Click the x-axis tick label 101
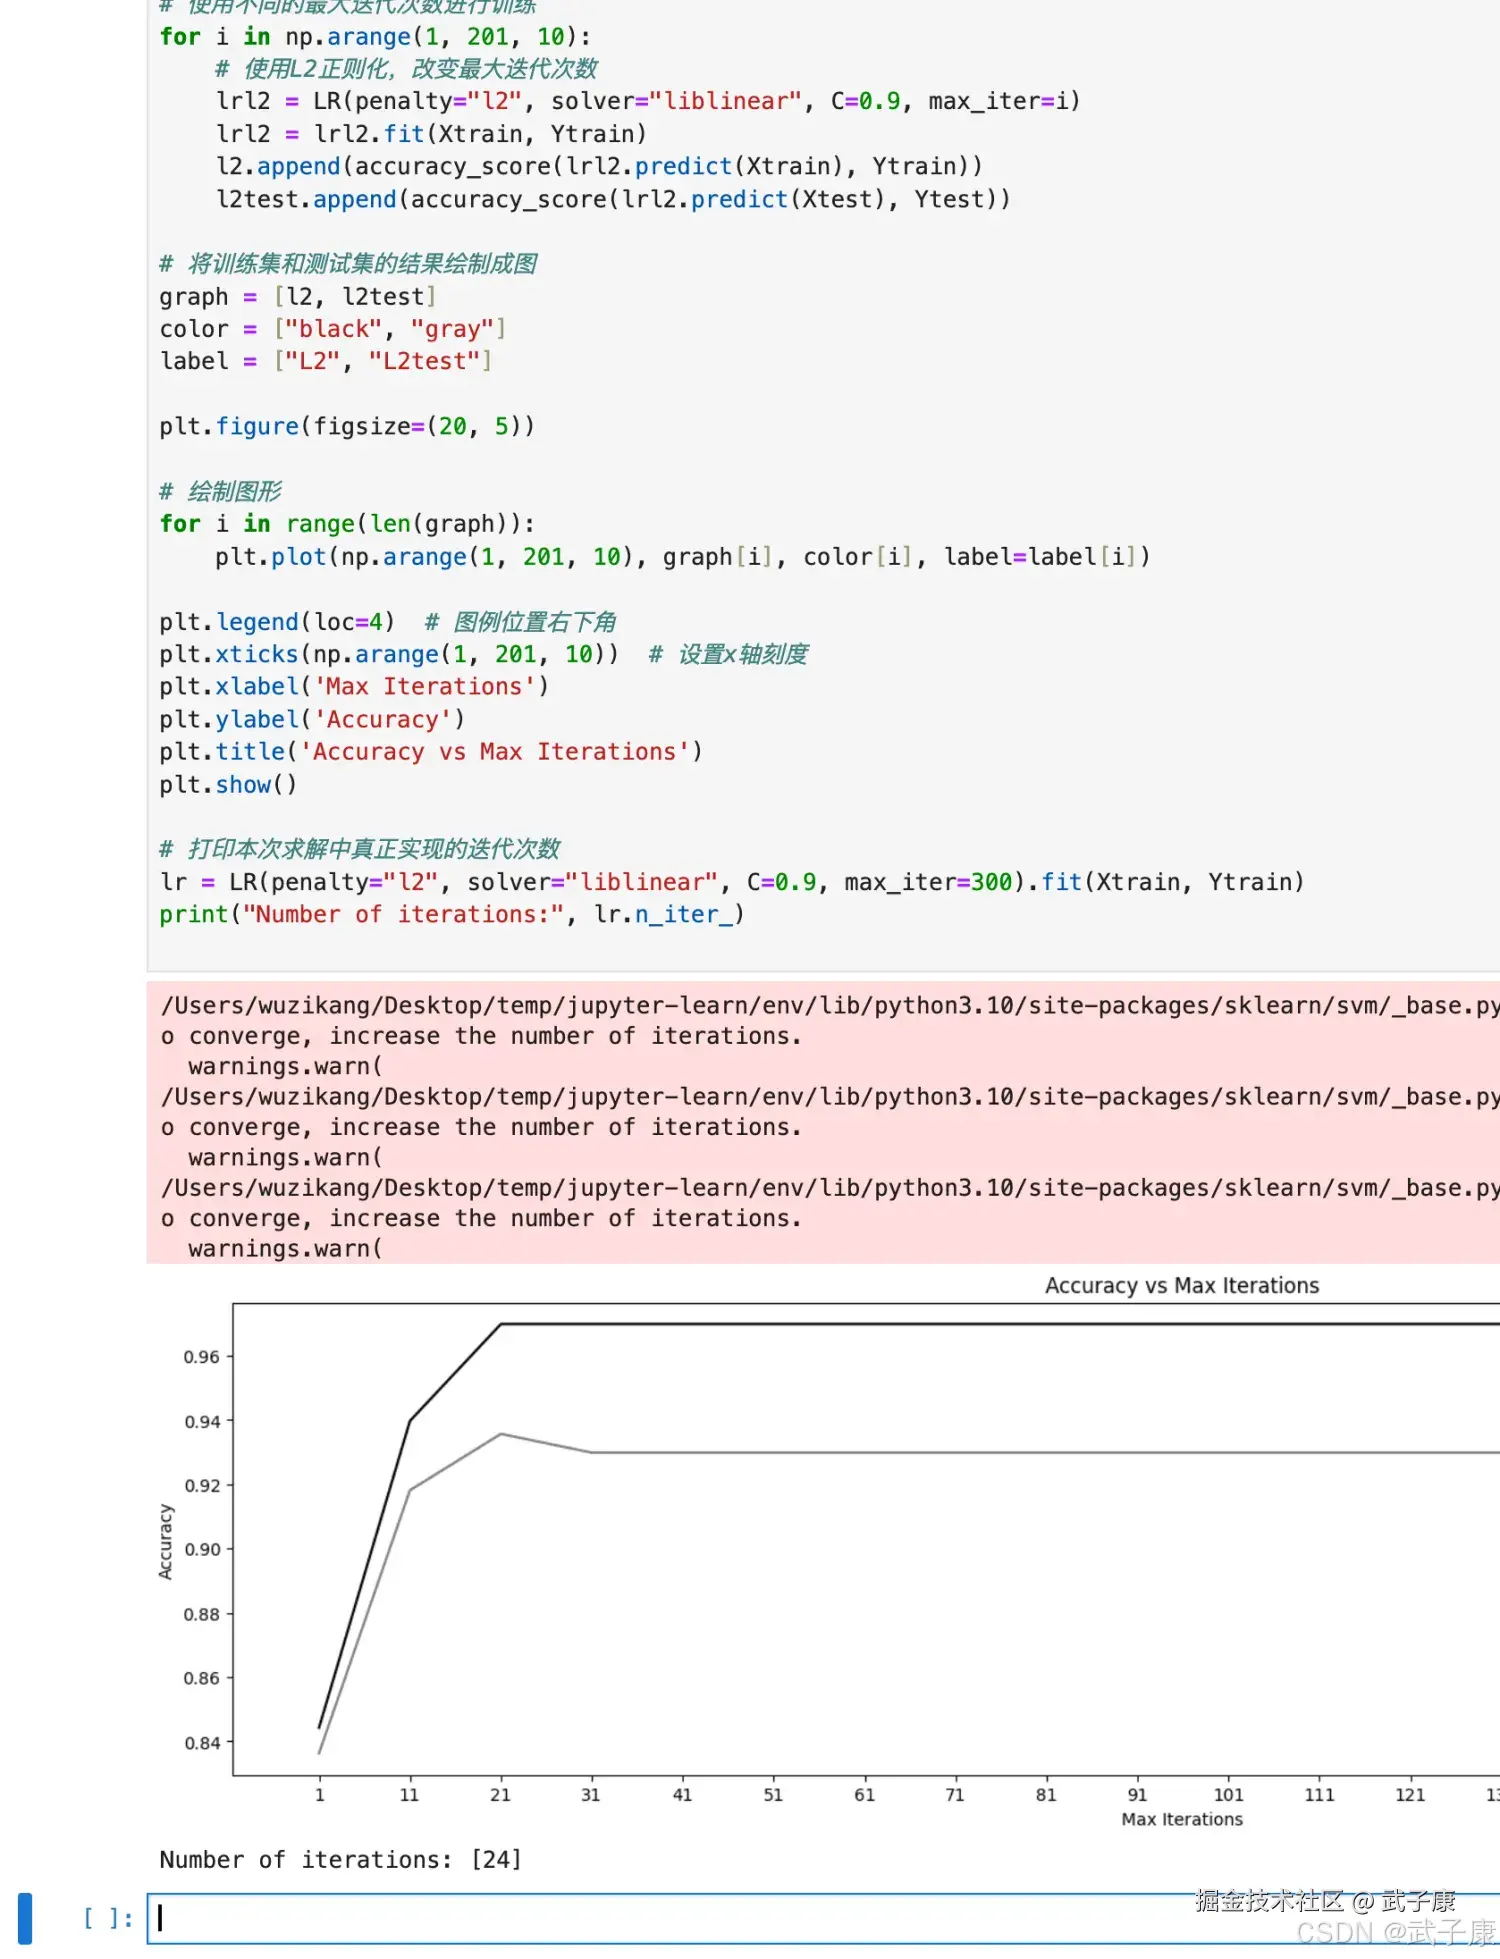This screenshot has height=1959, width=1500. coord(1228,1795)
